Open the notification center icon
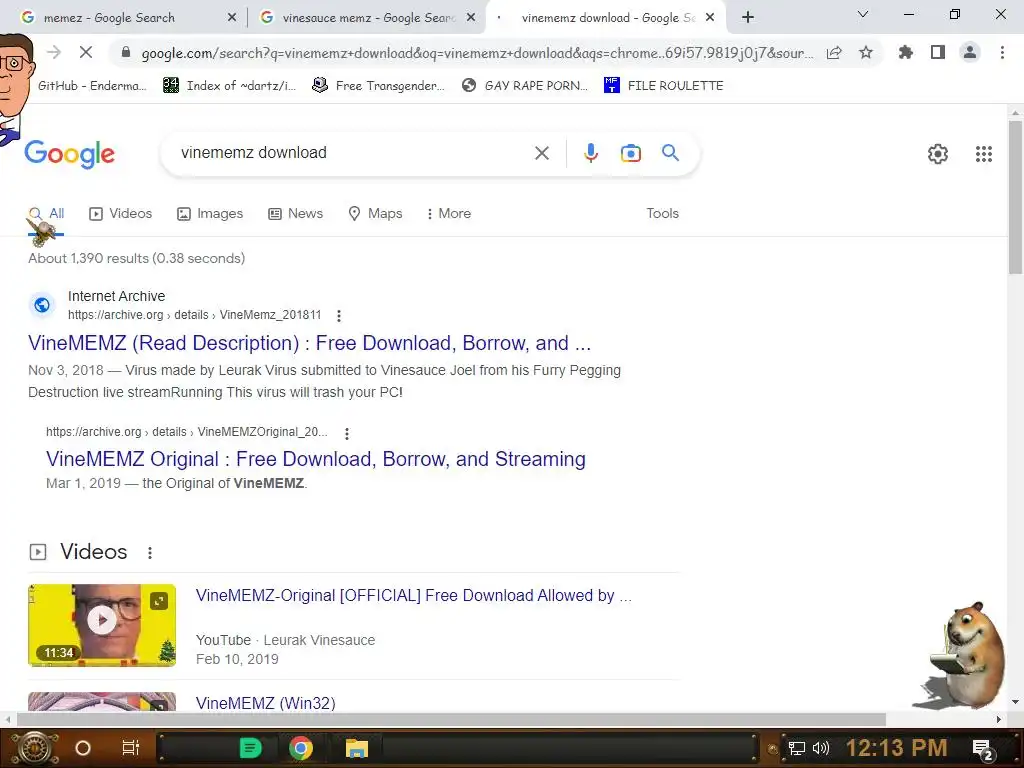Screen dimensions: 1024x768 click(983, 750)
